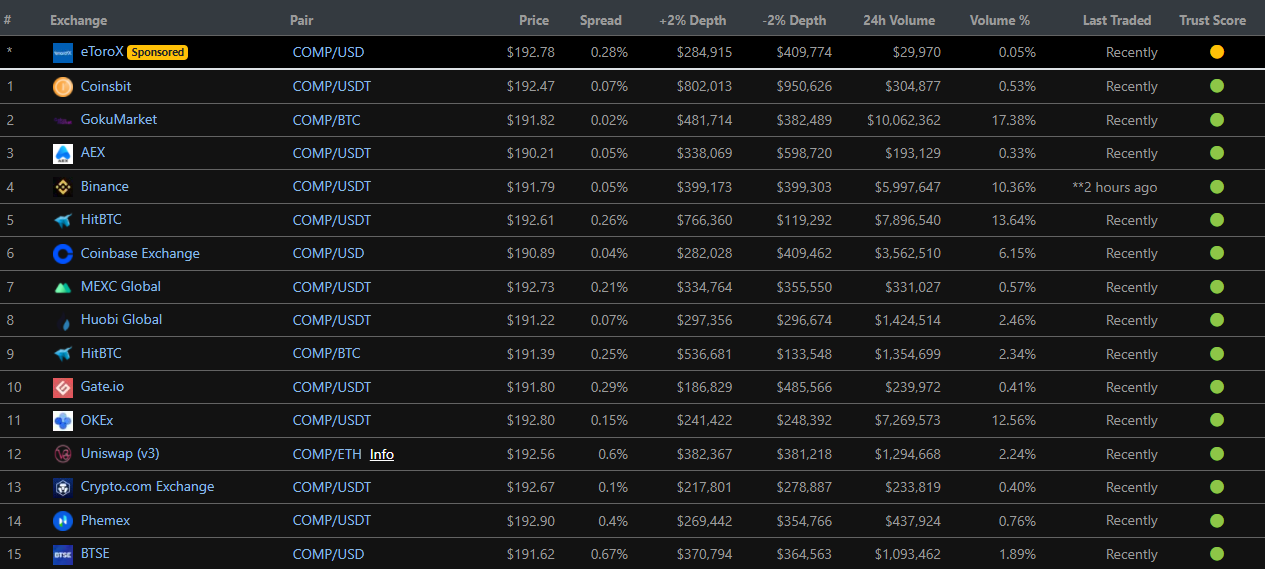Viewport: 1265px width, 569px height.
Task: Click GokuMarket 24h volume $10,062,362
Action: point(904,120)
